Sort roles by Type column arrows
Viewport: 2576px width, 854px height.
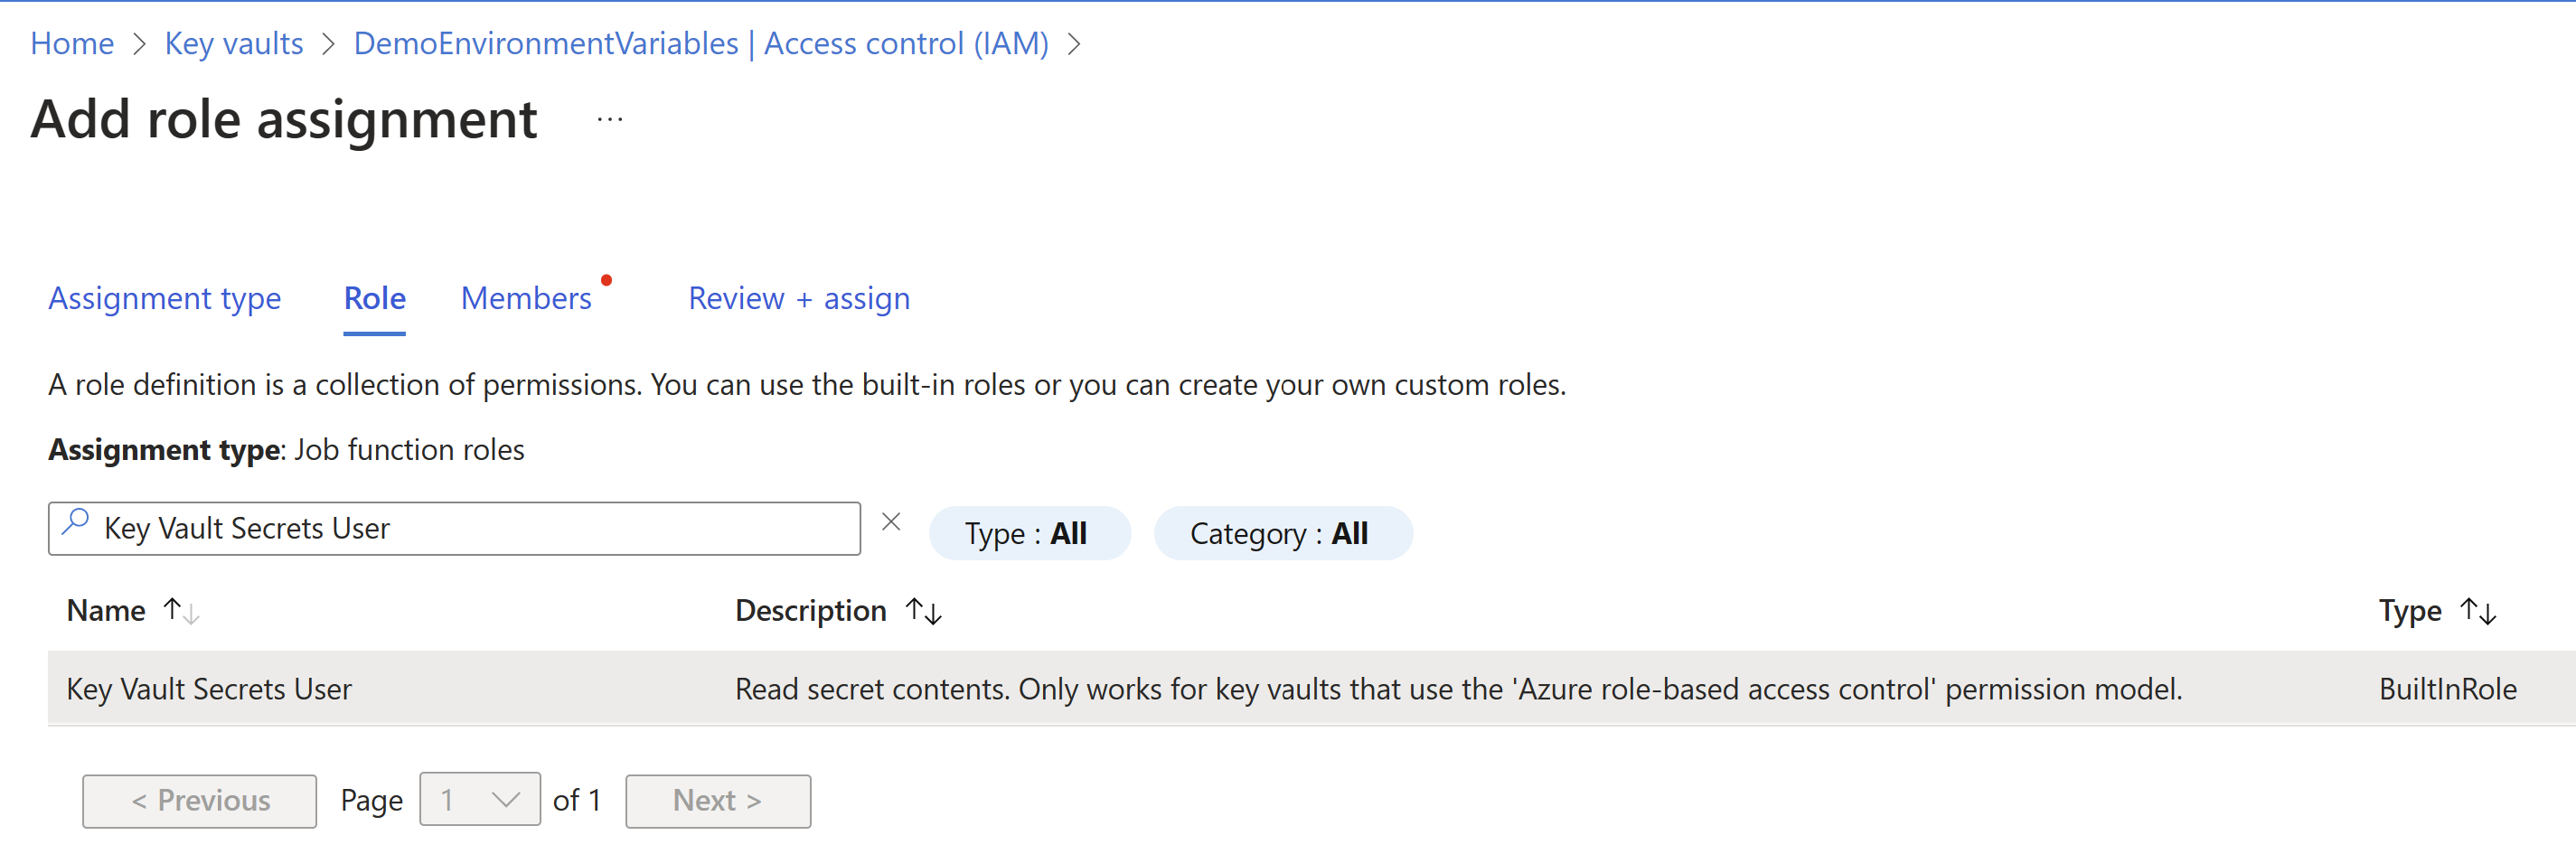(2478, 610)
